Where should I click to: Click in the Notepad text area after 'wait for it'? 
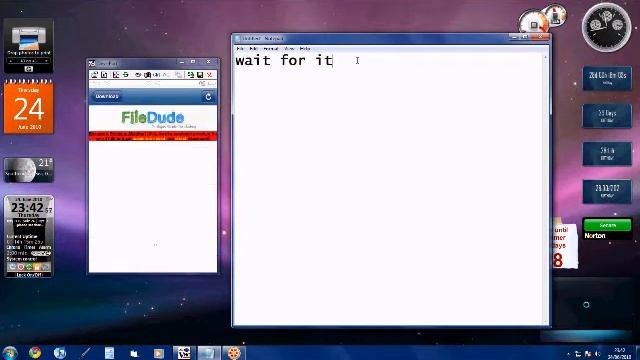pos(388,188)
